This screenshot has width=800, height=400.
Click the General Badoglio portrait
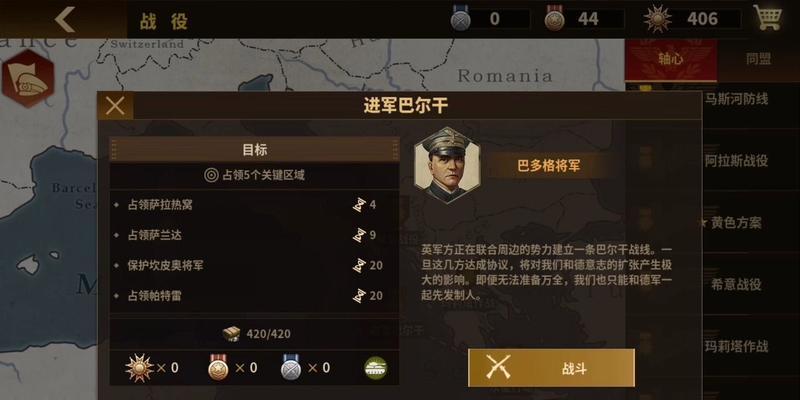[447, 165]
